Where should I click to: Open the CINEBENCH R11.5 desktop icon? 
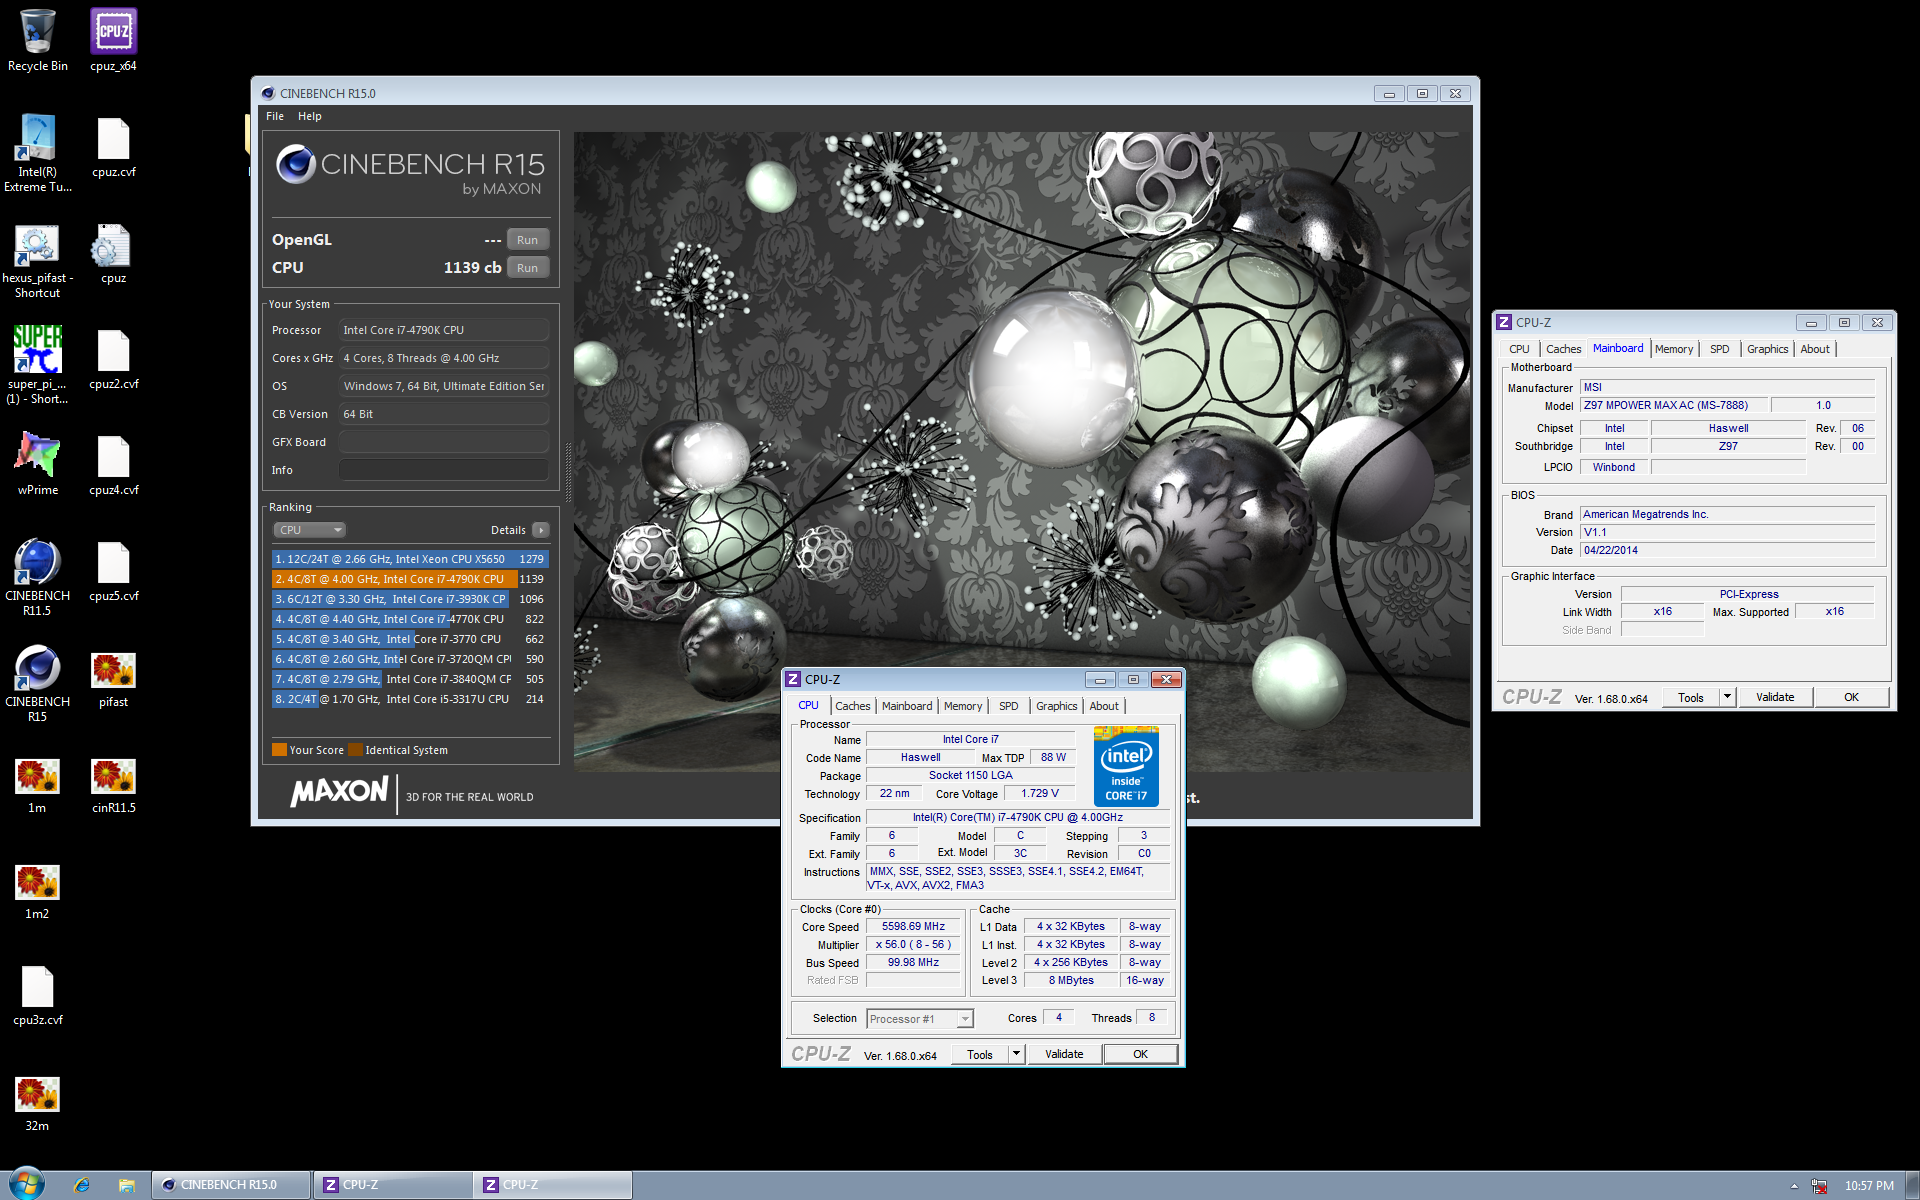pos(37,576)
